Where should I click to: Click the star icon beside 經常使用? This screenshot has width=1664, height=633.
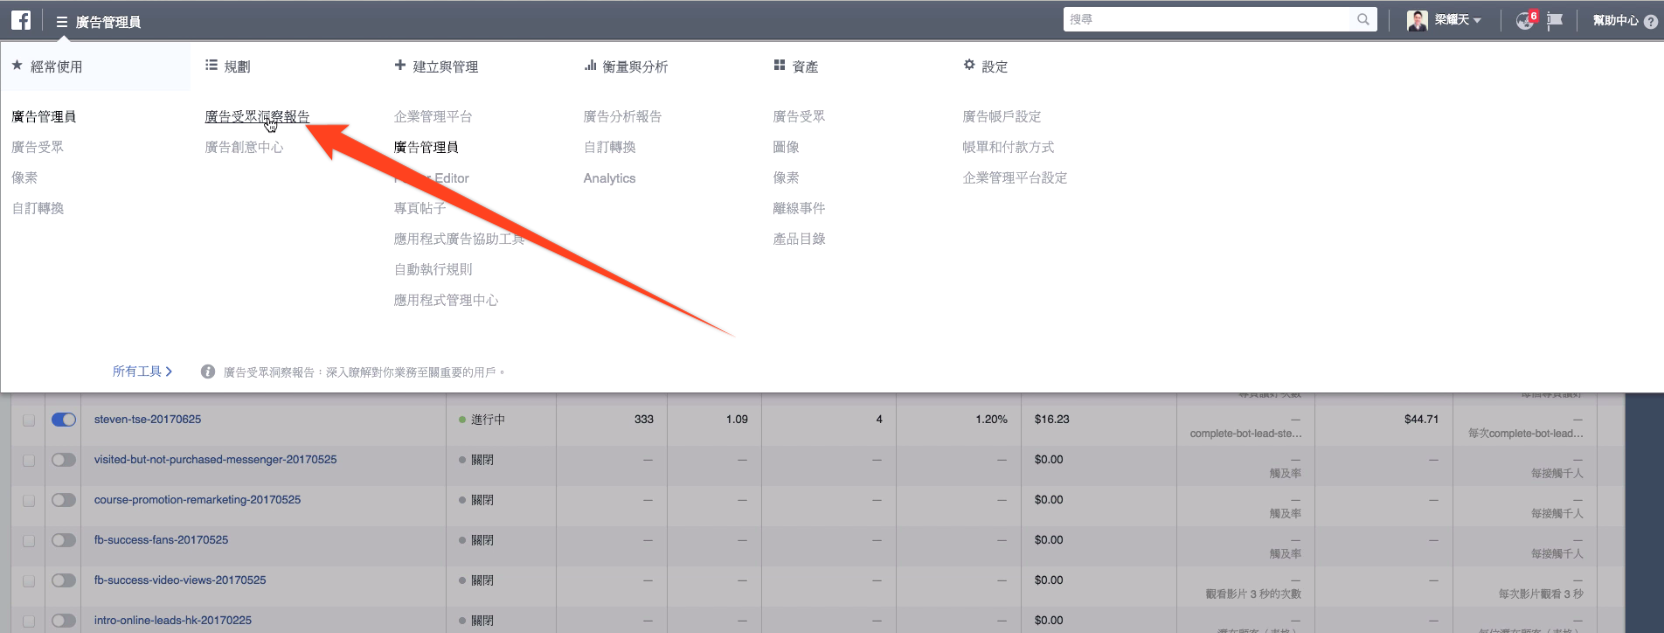pos(17,65)
